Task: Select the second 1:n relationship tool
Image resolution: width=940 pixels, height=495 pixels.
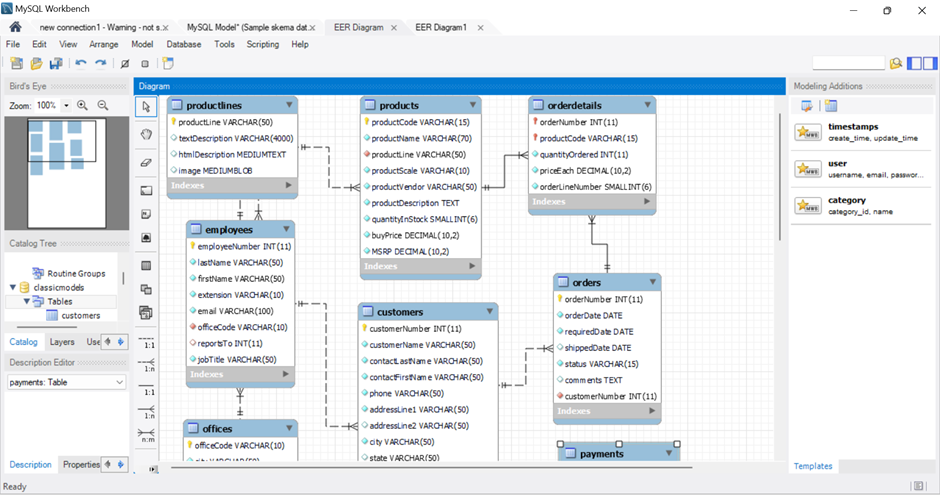Action: click(147, 412)
